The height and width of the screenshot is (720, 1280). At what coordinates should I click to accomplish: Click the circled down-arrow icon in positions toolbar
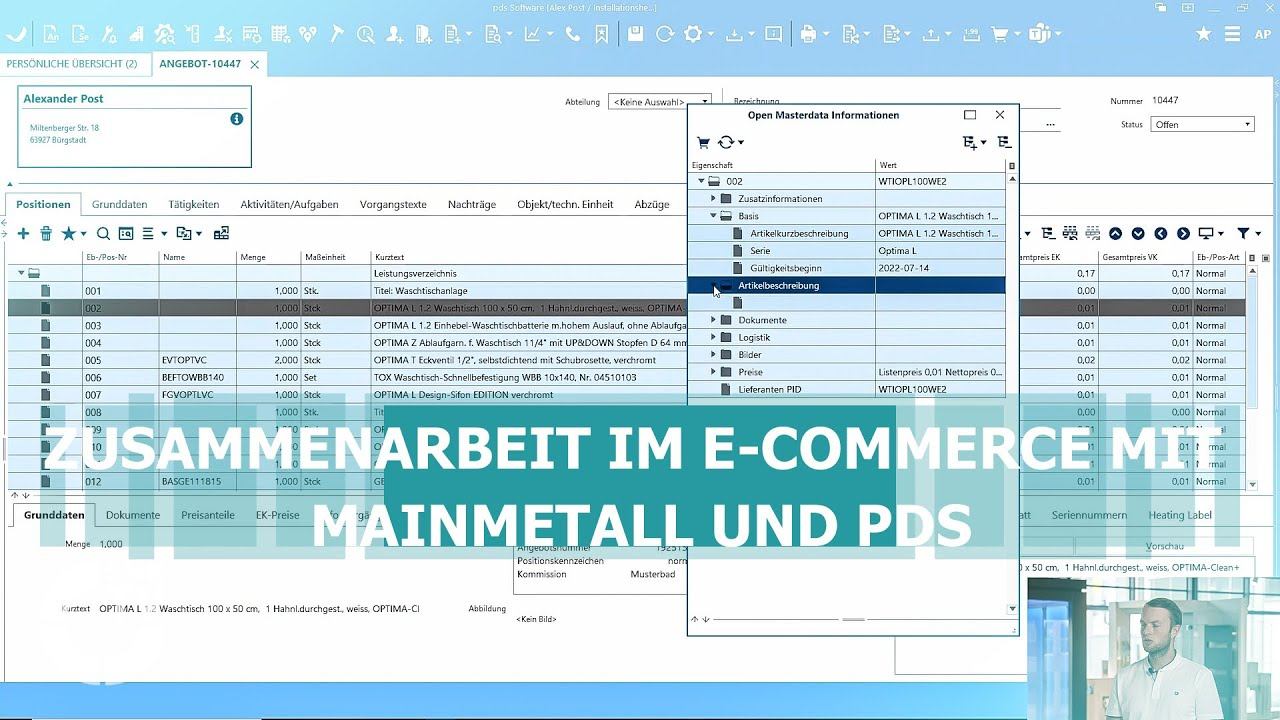(x=1138, y=233)
